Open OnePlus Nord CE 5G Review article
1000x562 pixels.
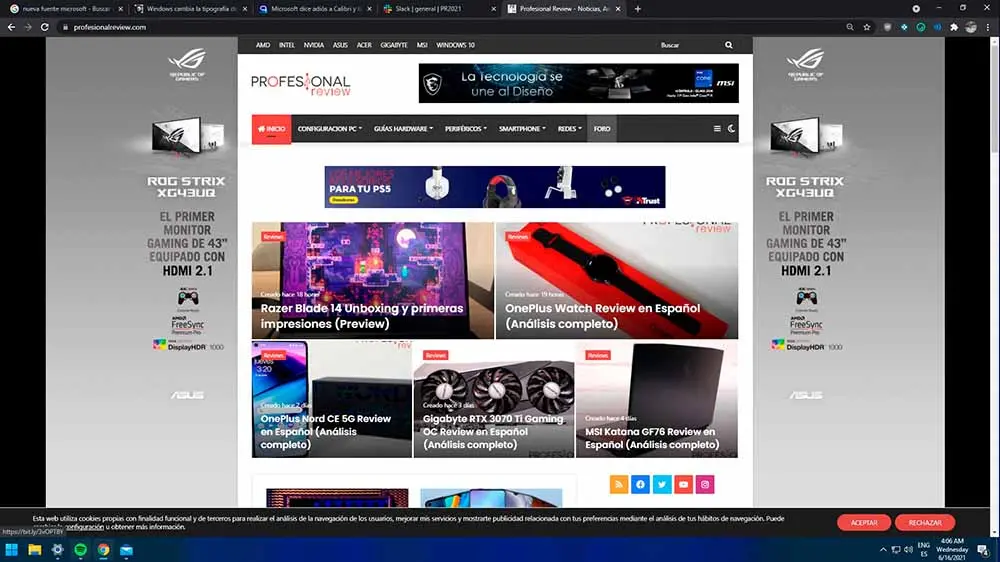pyautogui.click(x=332, y=399)
